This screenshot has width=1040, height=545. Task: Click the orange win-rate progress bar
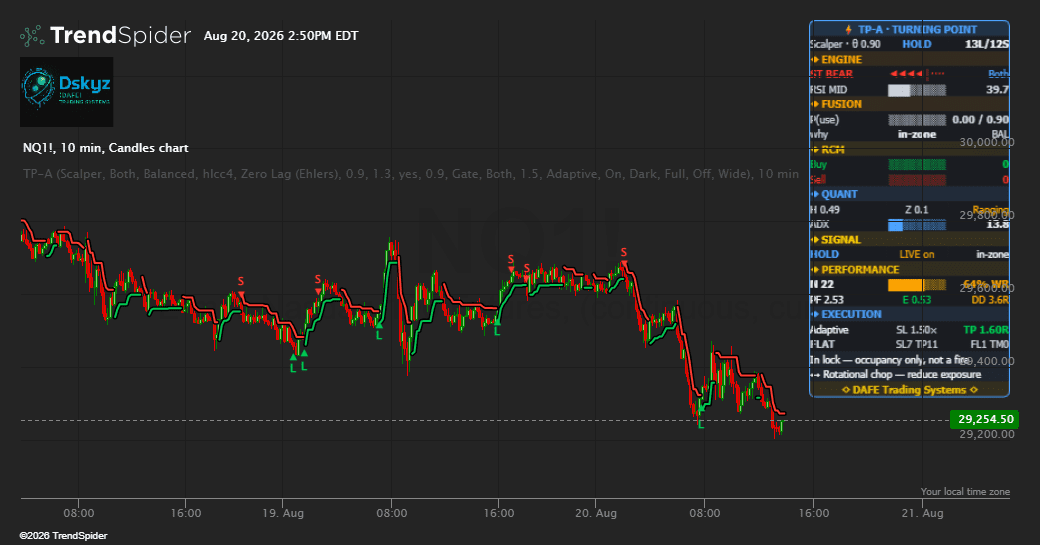[x=917, y=285]
